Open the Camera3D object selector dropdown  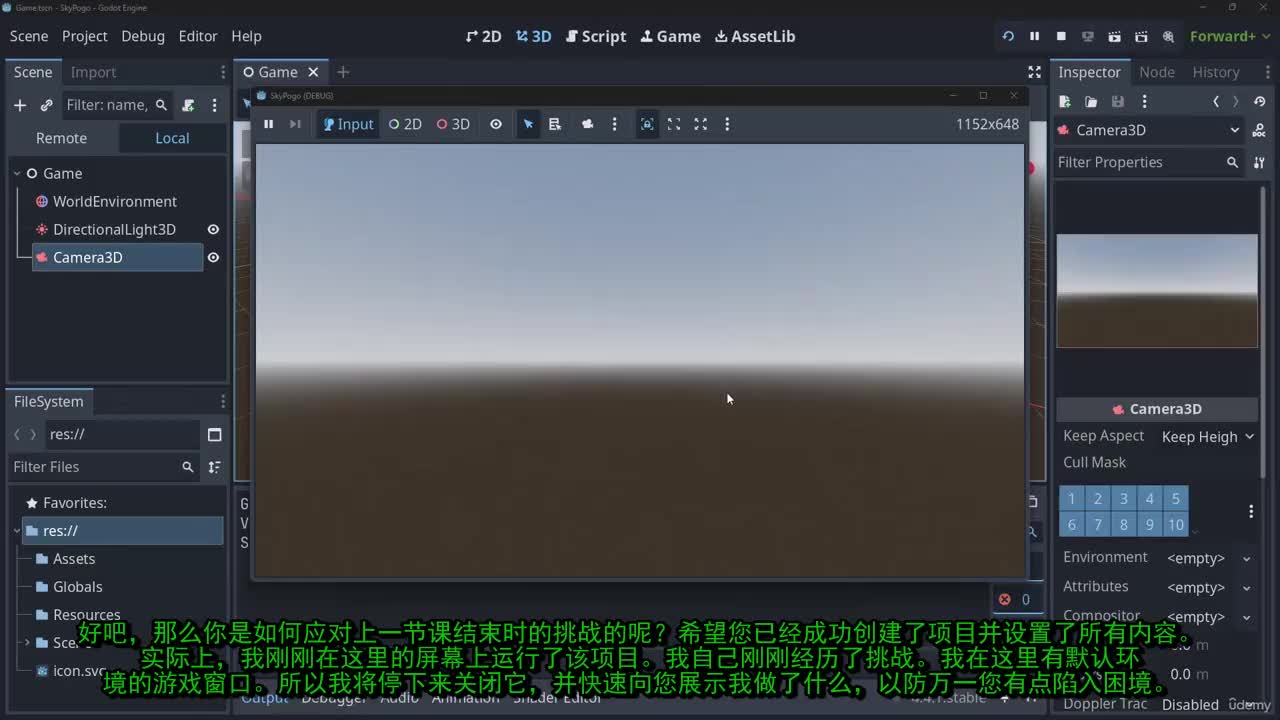tap(1150, 130)
